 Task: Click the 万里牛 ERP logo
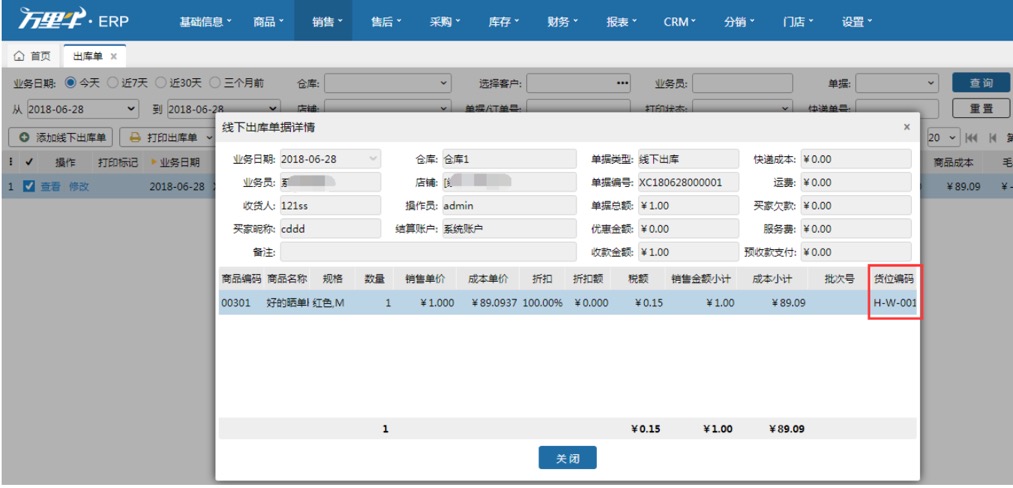click(72, 20)
